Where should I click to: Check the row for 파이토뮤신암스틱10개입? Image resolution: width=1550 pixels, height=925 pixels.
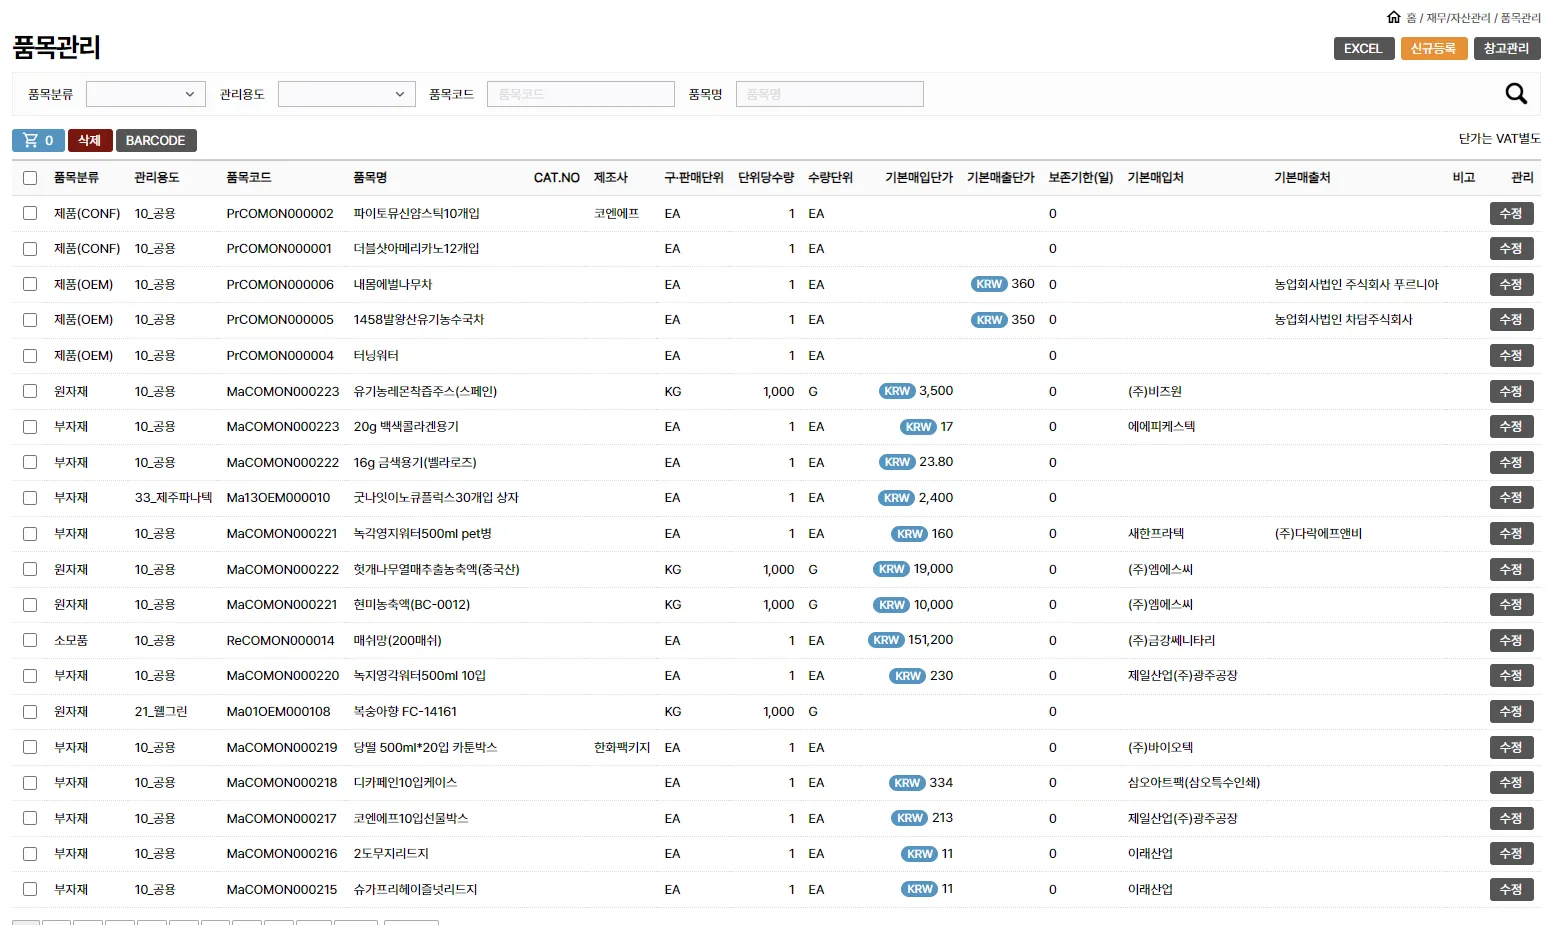pyautogui.click(x=29, y=213)
